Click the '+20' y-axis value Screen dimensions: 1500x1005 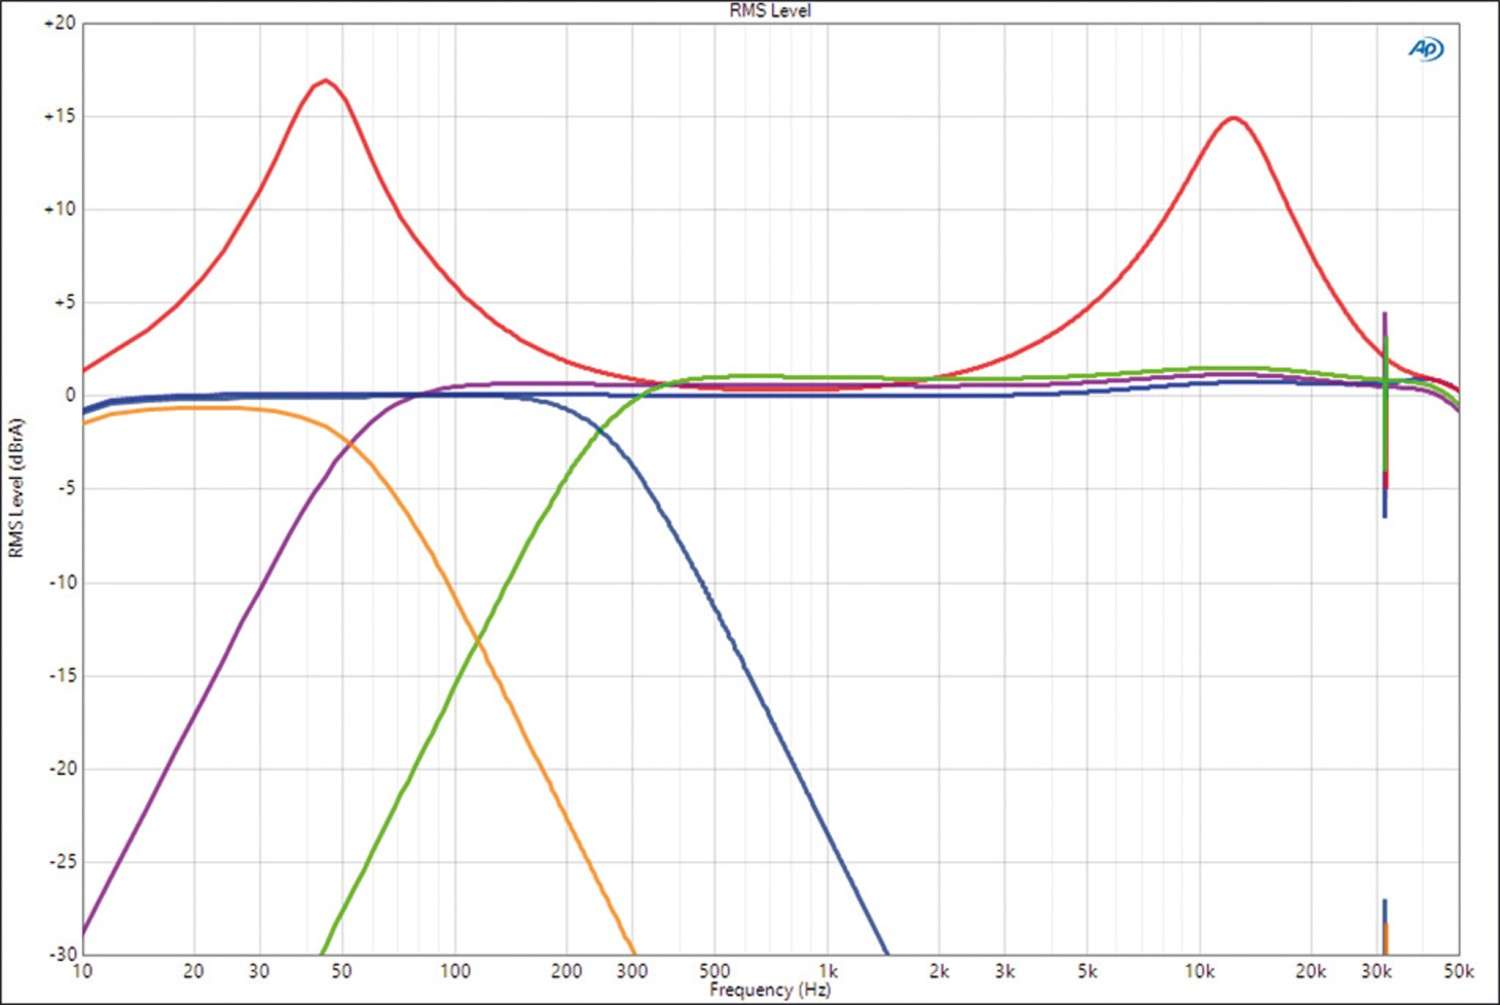59,23
